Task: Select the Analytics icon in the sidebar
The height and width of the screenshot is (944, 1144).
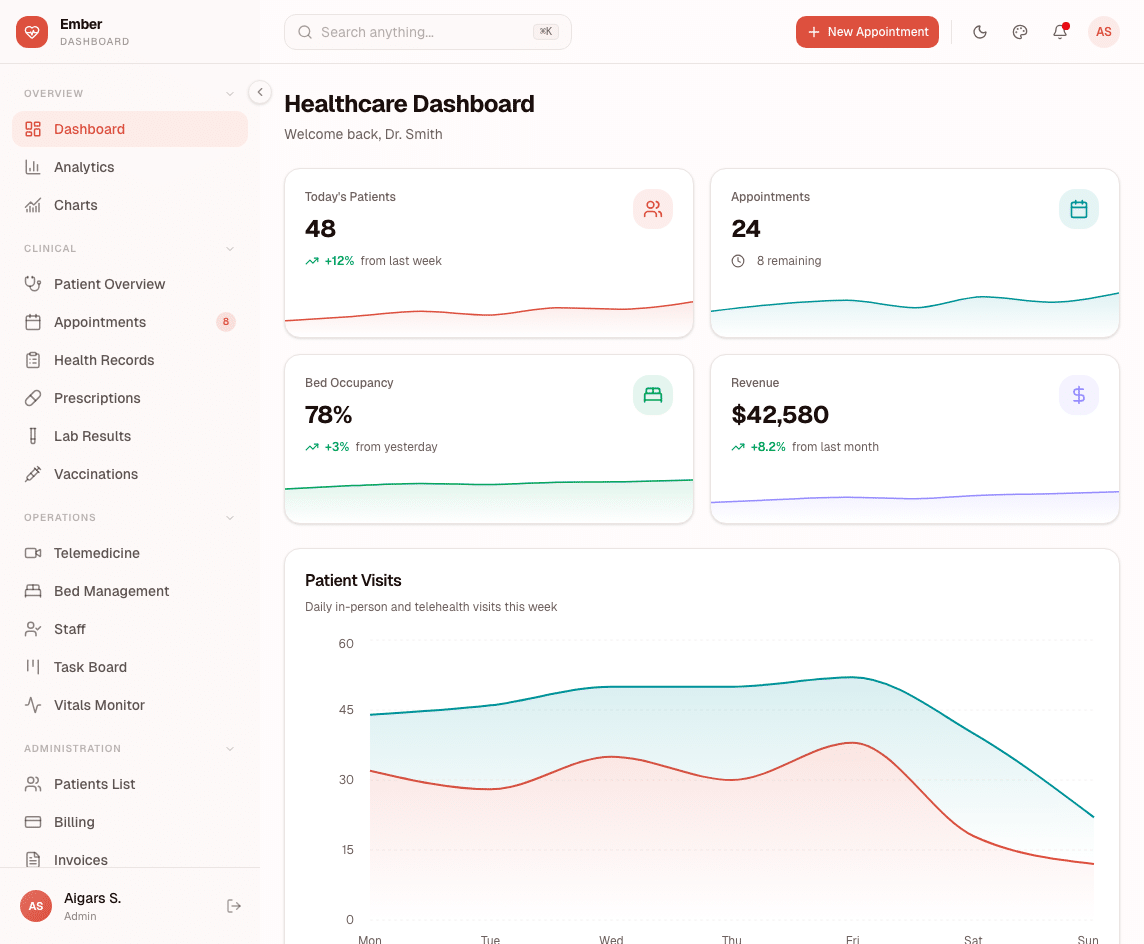Action: pyautogui.click(x=34, y=167)
